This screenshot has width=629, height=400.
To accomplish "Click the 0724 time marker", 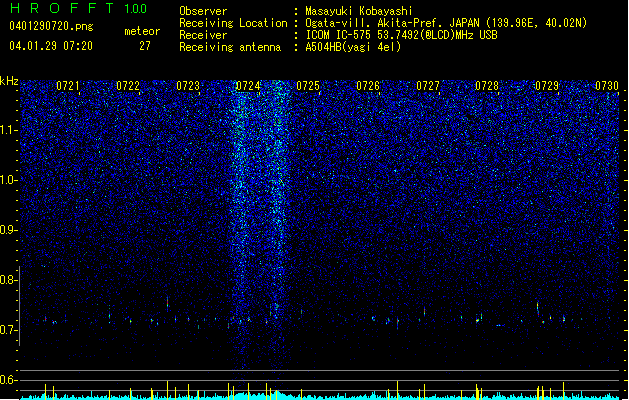I will tap(248, 86).
